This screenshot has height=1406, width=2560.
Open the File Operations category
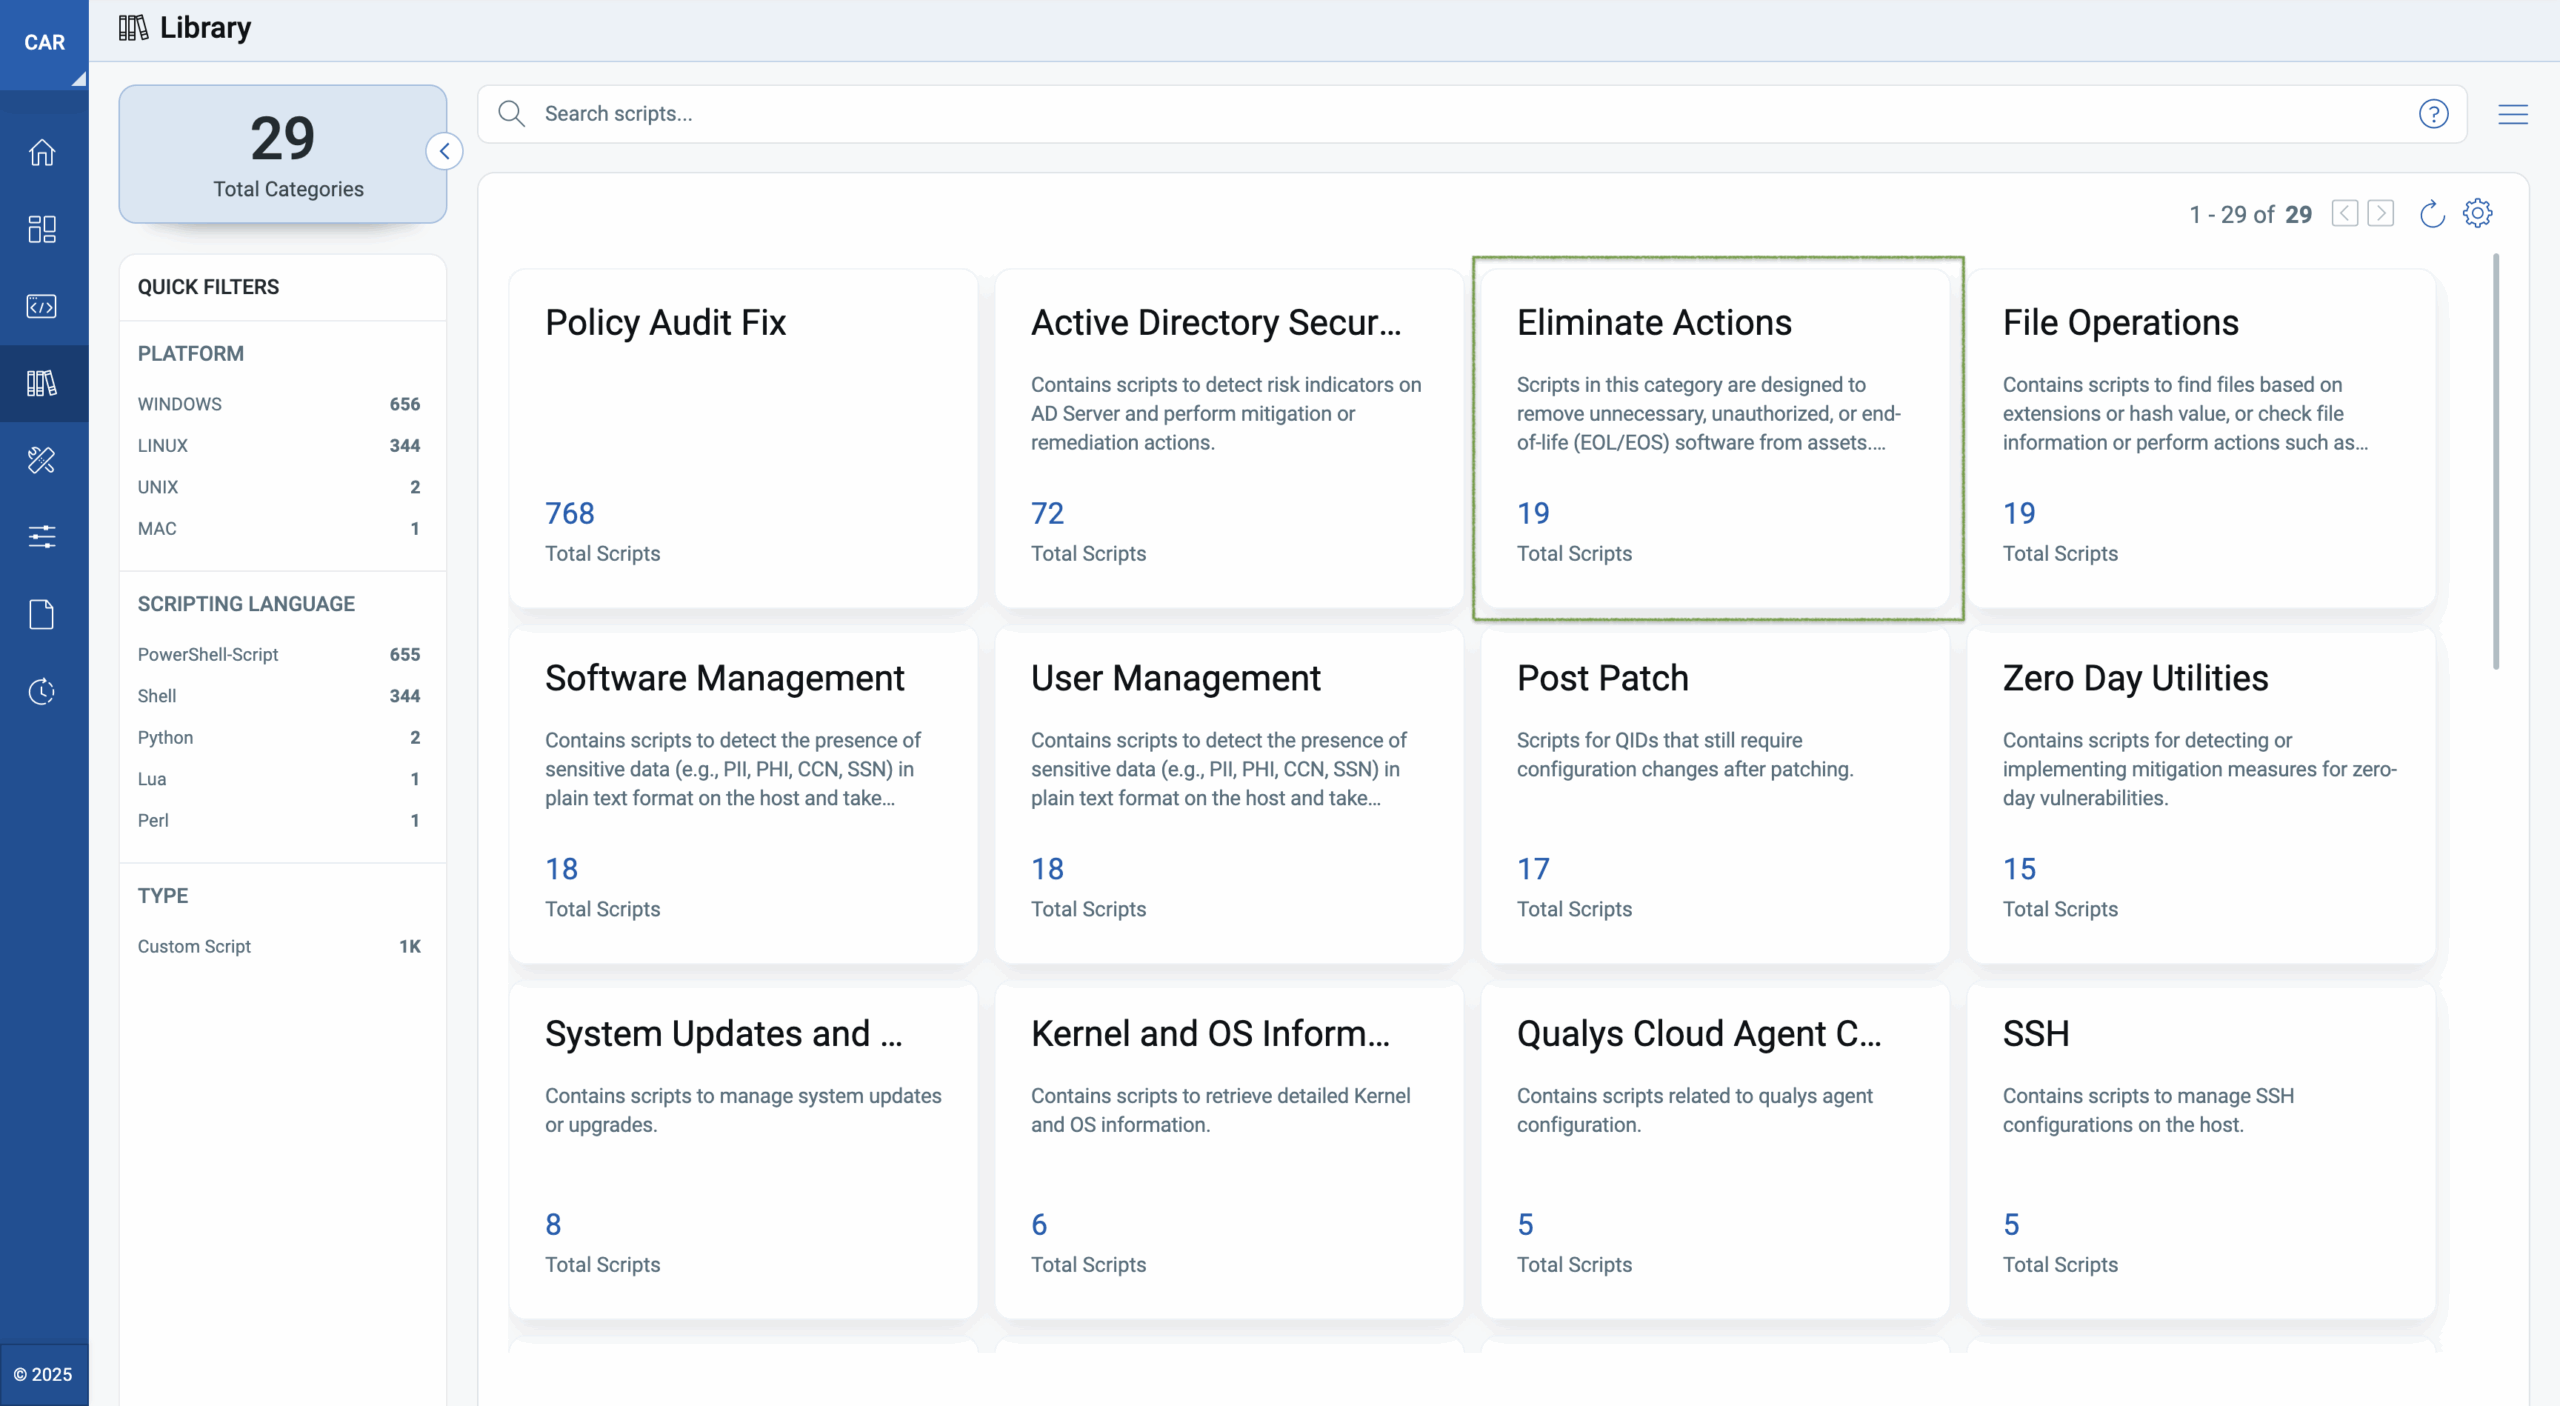tap(2201, 438)
